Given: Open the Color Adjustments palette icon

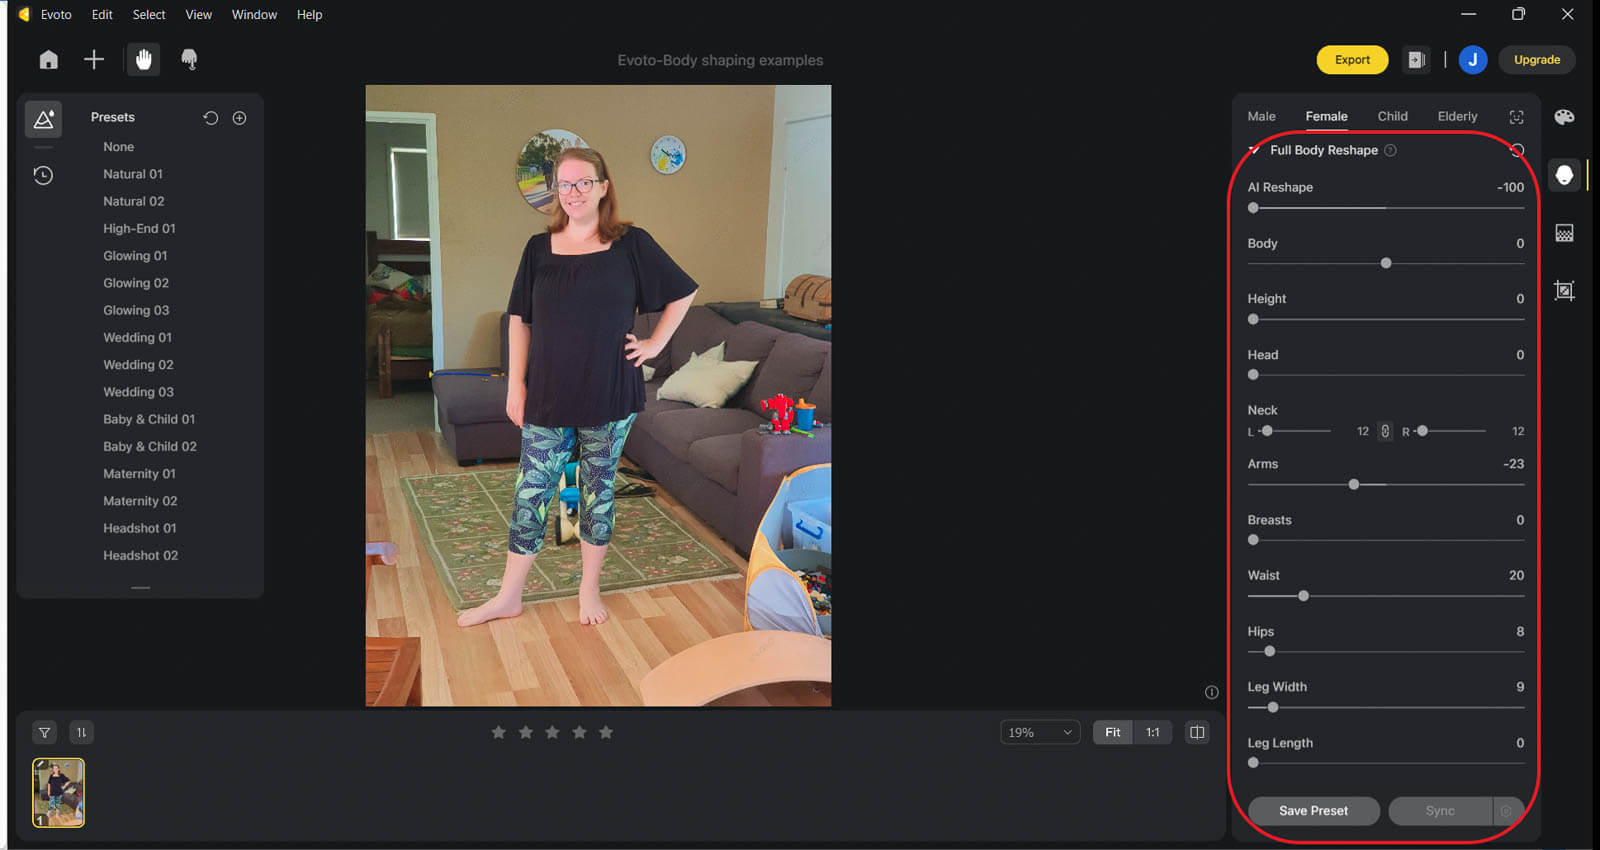Looking at the screenshot, I should click(x=1564, y=117).
